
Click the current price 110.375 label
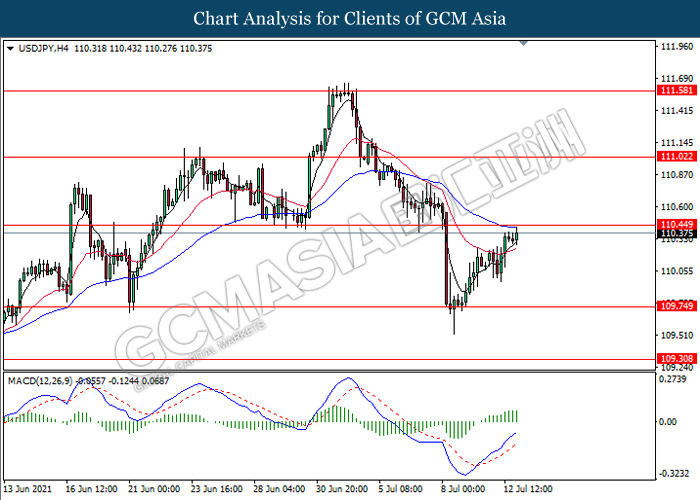(677, 234)
